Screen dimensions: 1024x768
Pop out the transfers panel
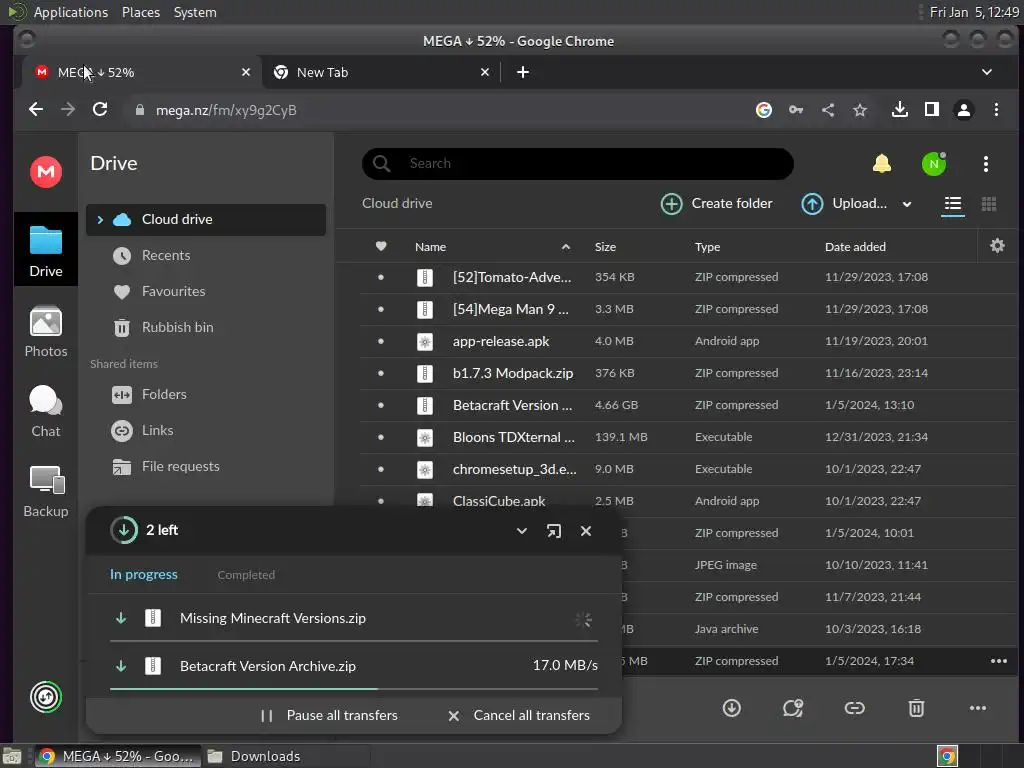pos(553,531)
